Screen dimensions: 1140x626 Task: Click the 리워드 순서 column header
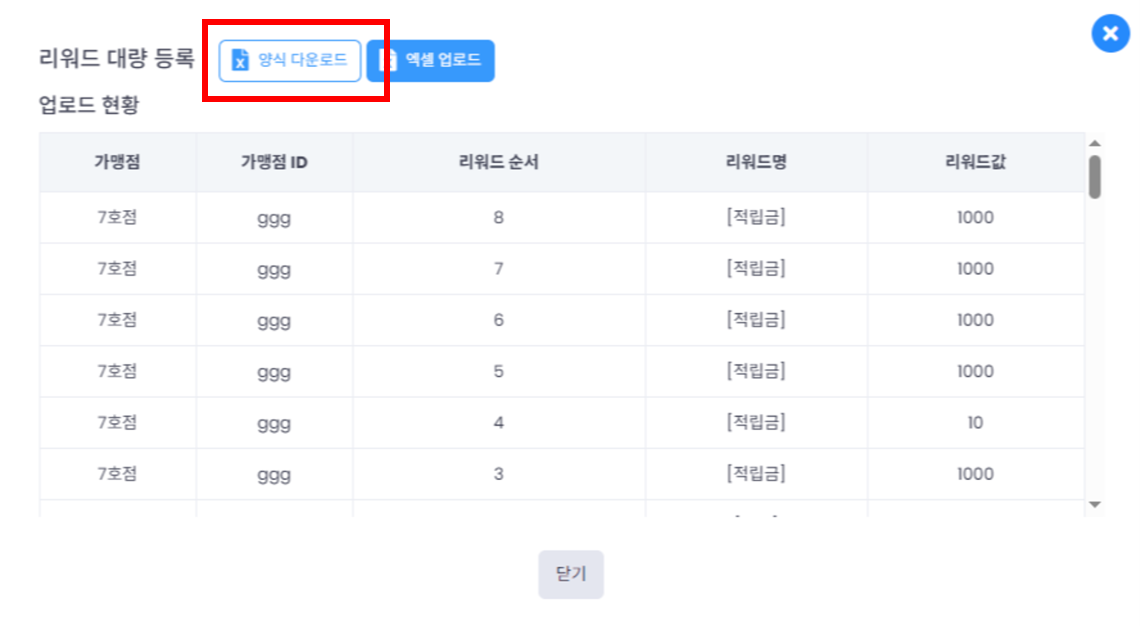(x=499, y=162)
